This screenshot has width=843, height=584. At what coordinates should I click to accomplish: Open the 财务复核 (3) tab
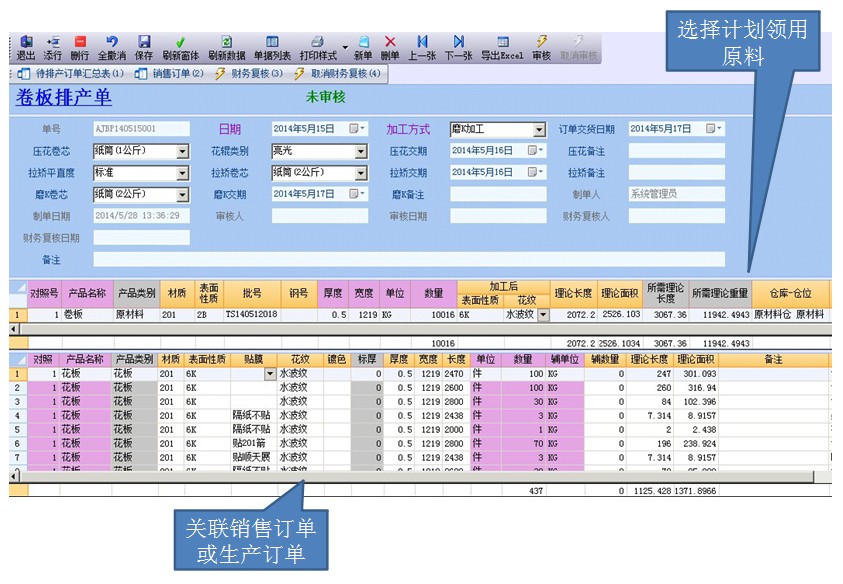tap(249, 73)
